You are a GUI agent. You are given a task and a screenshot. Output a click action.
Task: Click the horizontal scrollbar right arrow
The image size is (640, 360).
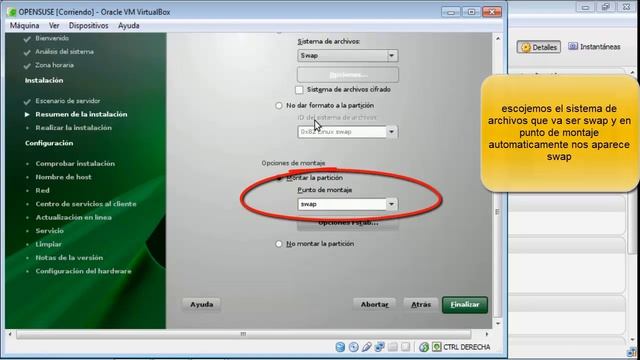pyautogui.click(x=487, y=334)
